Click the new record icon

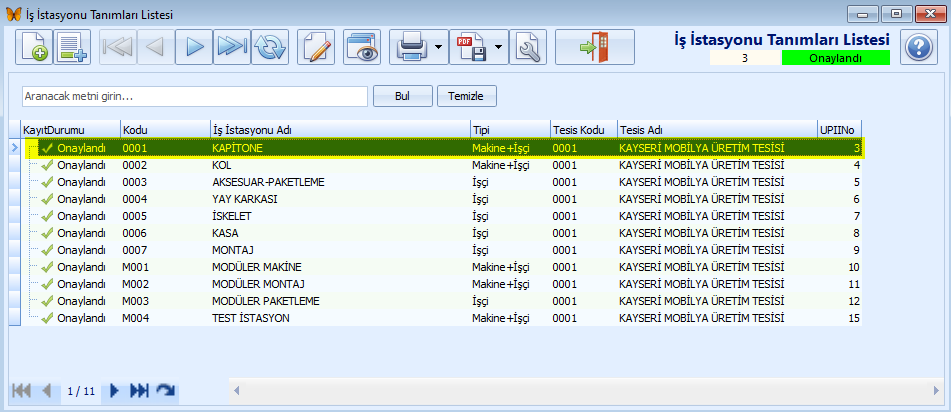34,47
